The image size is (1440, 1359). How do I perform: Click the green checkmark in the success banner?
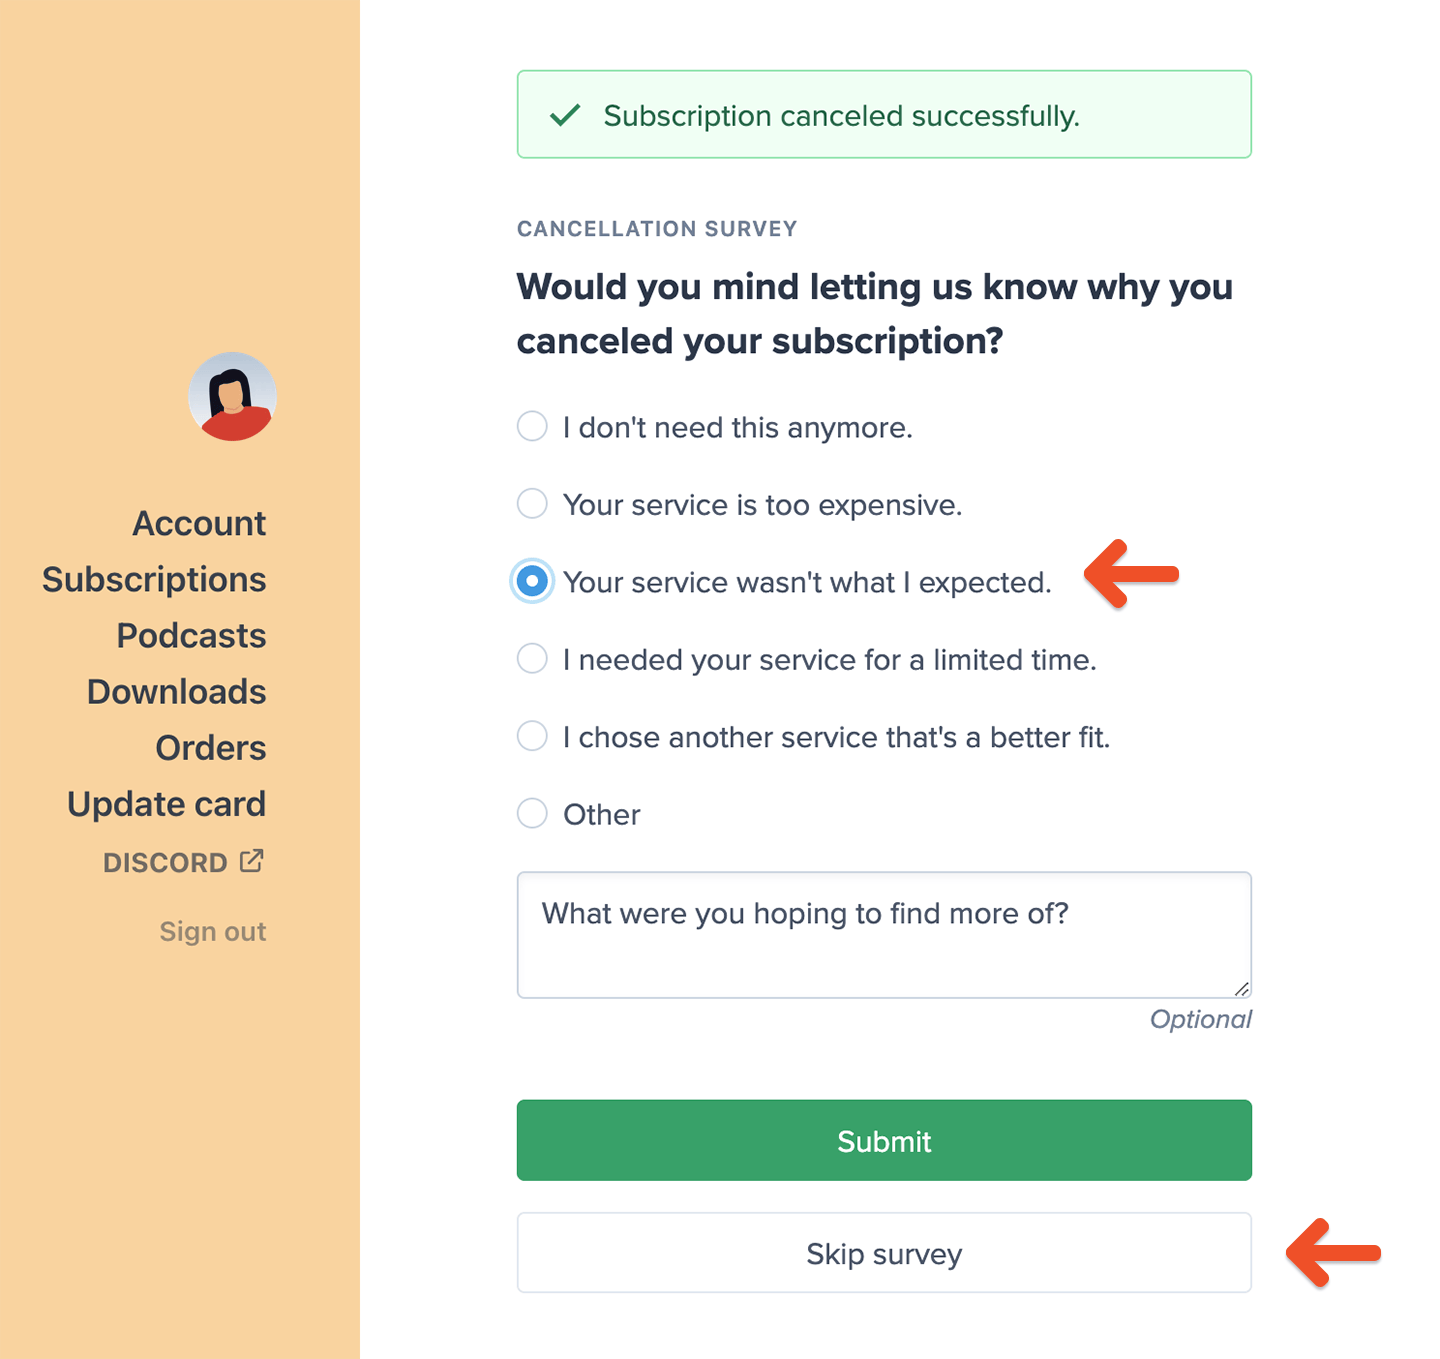pos(565,115)
